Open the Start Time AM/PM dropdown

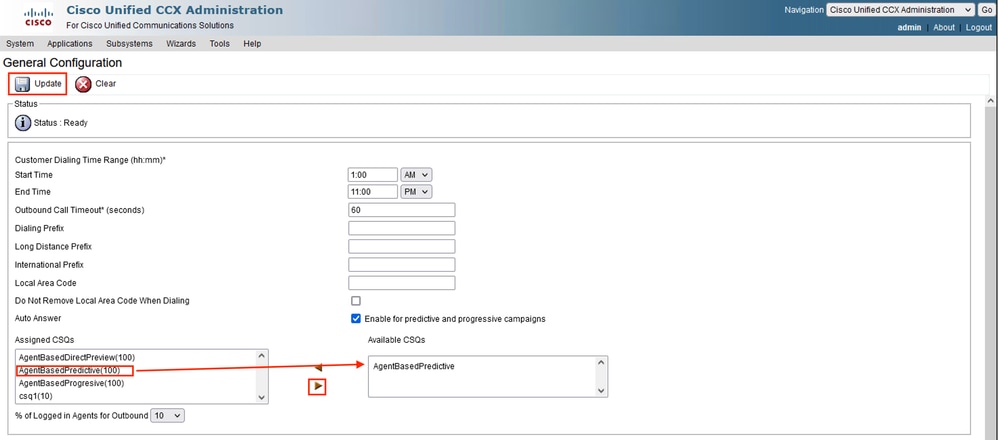tap(416, 174)
